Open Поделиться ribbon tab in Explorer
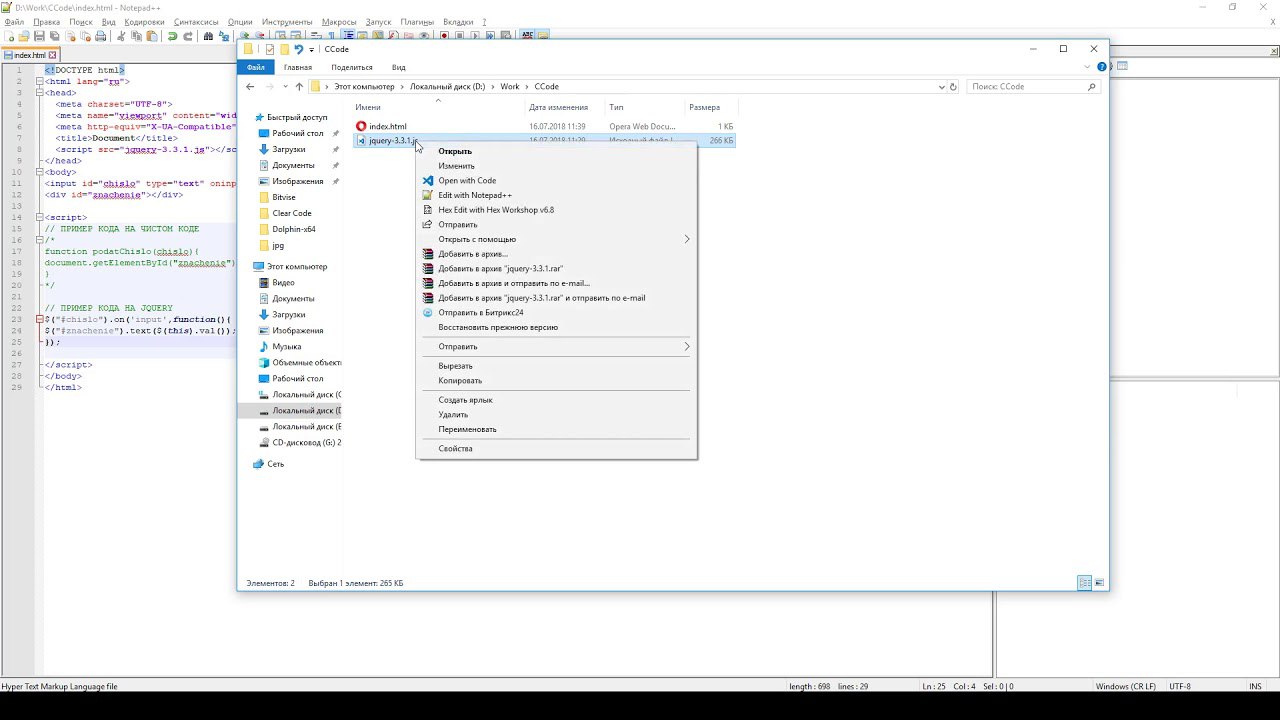Viewport: 1280px width, 720px height. click(352, 67)
